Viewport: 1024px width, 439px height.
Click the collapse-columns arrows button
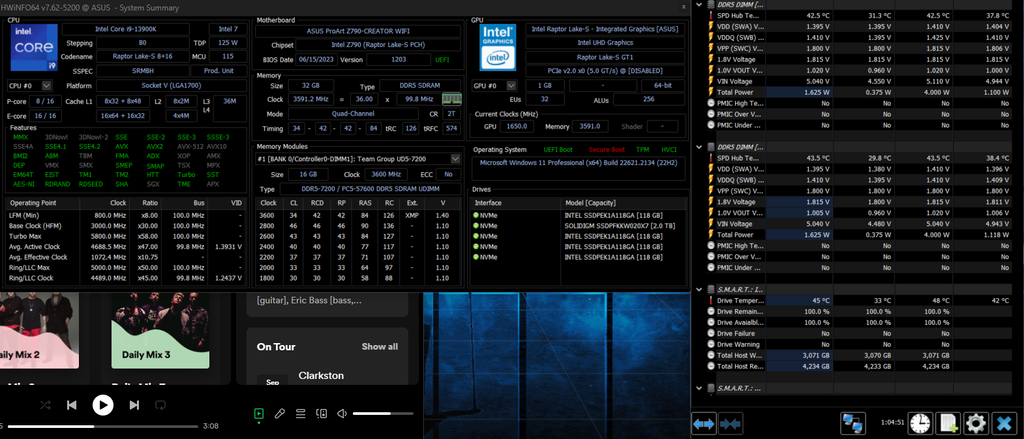pos(730,423)
